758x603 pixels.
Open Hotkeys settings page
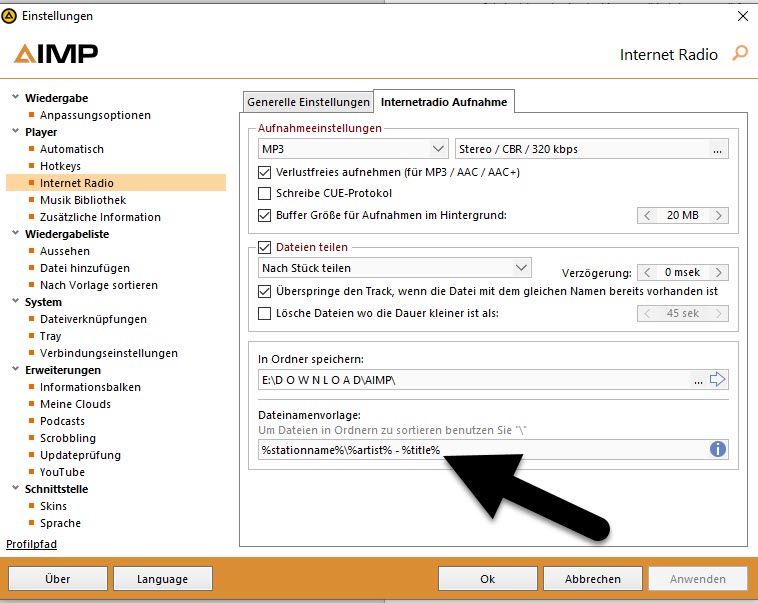pos(60,166)
